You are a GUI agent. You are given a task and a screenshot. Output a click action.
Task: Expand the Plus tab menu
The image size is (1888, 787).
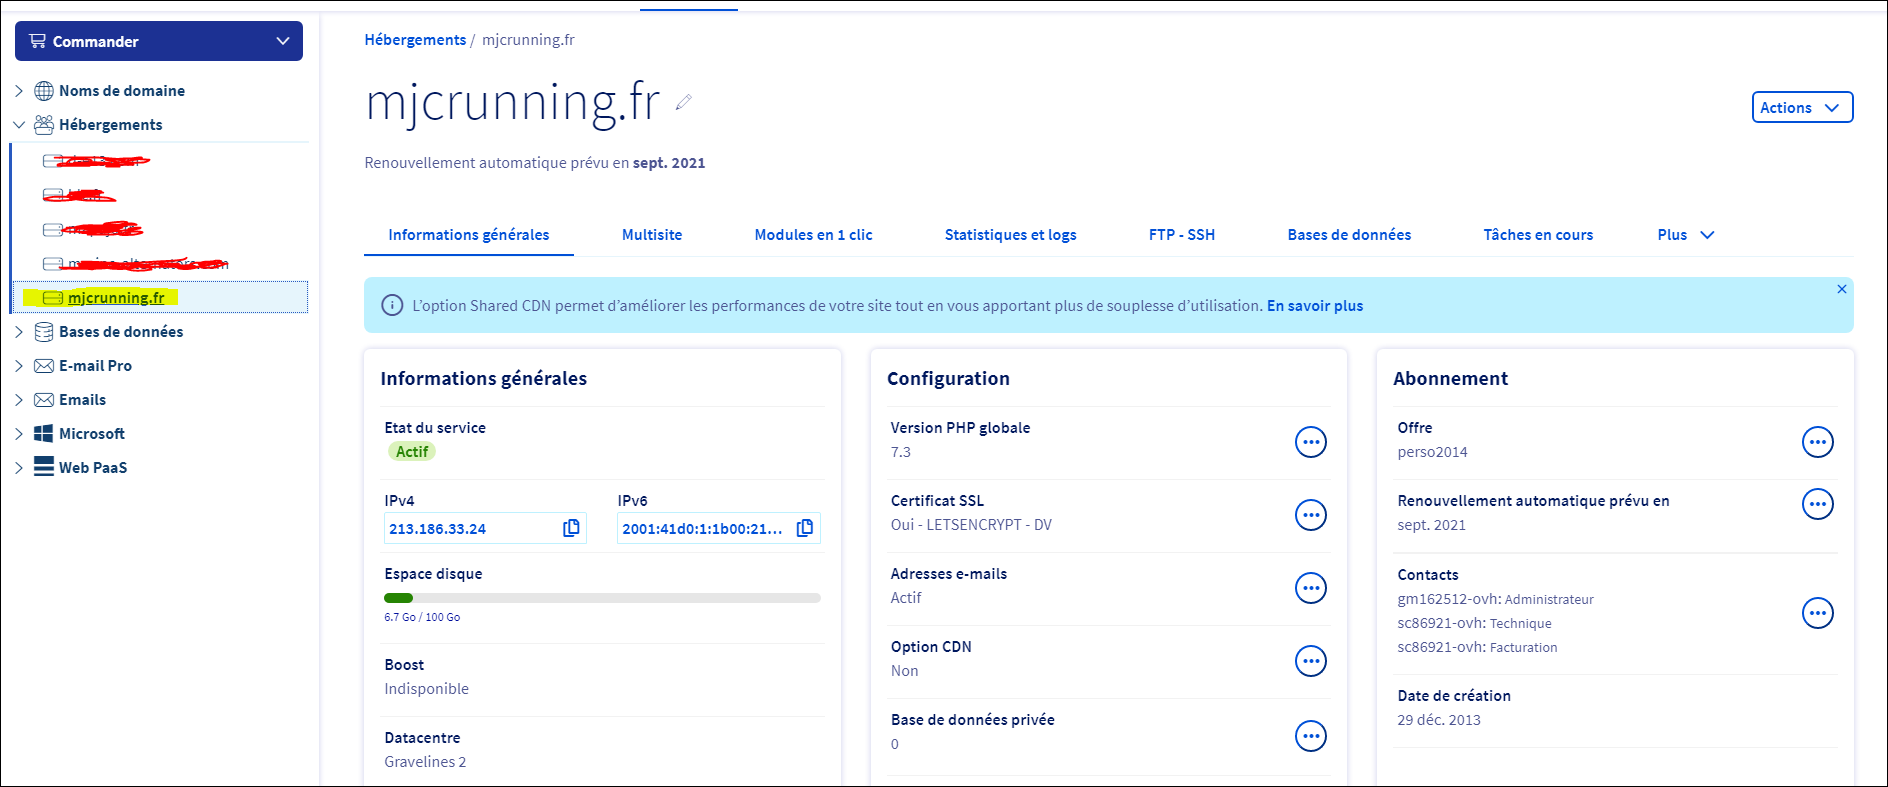pyautogui.click(x=1685, y=235)
